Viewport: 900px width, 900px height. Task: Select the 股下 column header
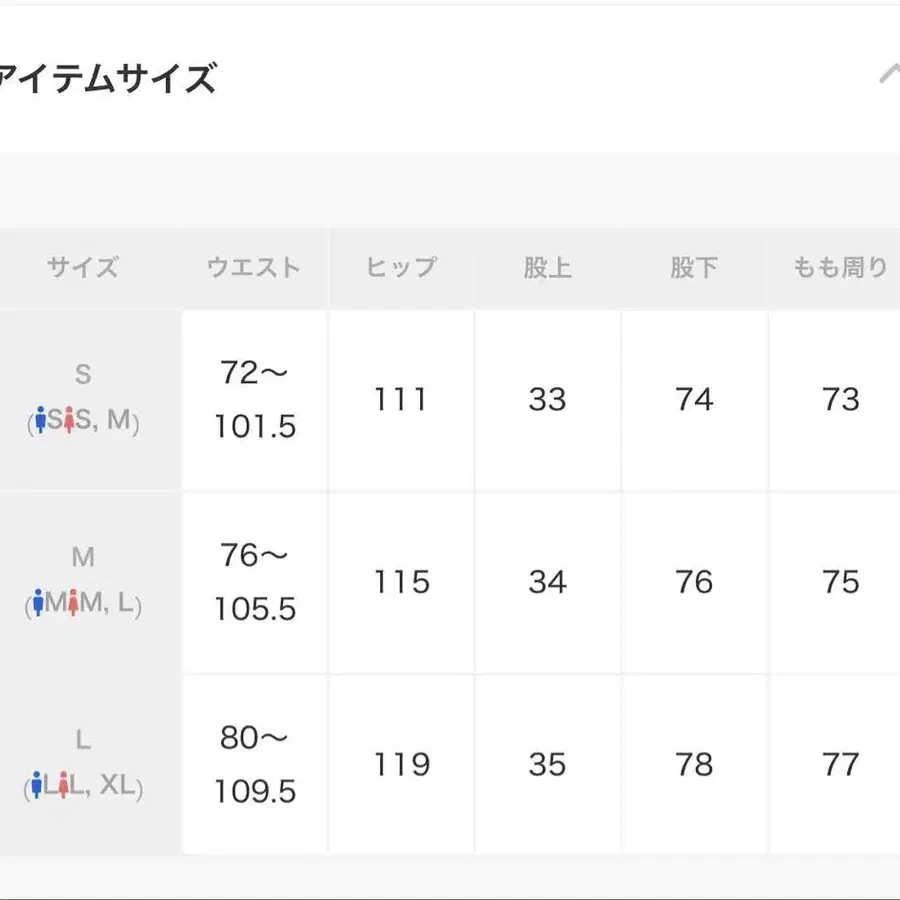click(x=694, y=267)
